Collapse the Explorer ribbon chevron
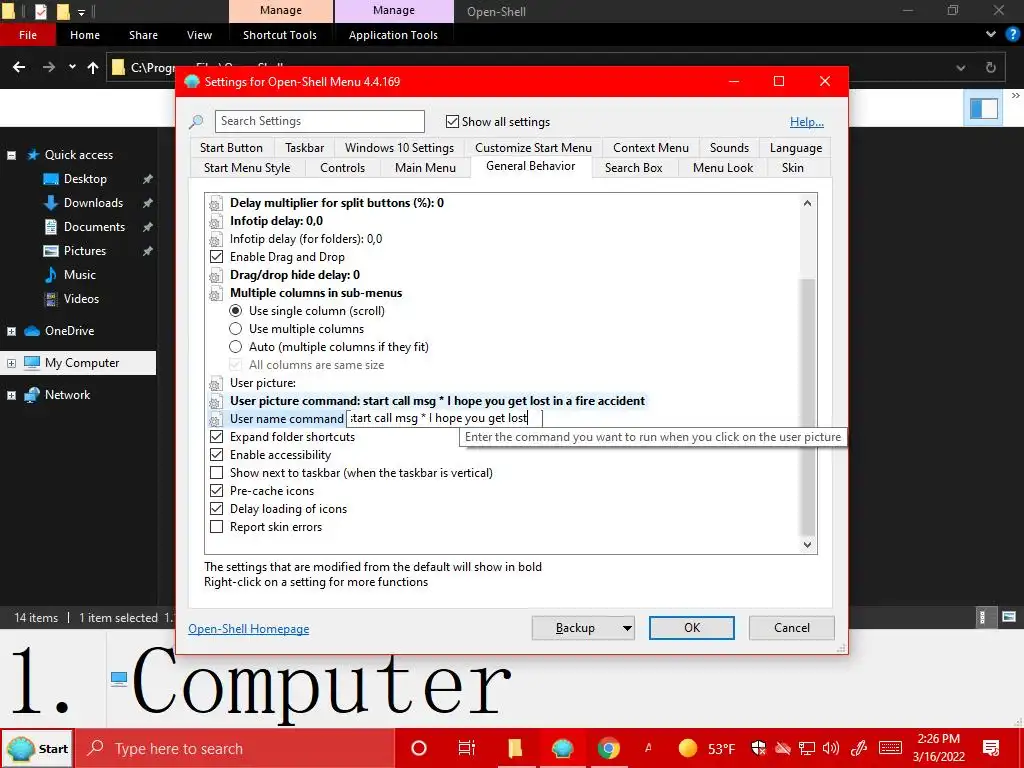Image resolution: width=1024 pixels, height=768 pixels. [x=991, y=35]
